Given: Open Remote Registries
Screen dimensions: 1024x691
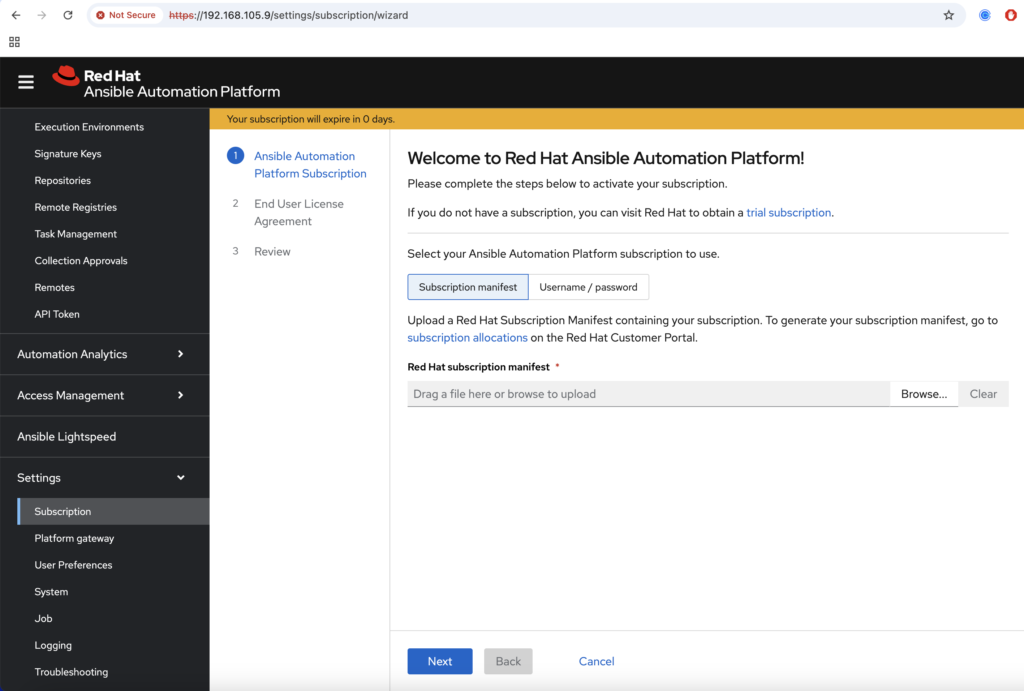Looking at the screenshot, I should [x=76, y=207].
